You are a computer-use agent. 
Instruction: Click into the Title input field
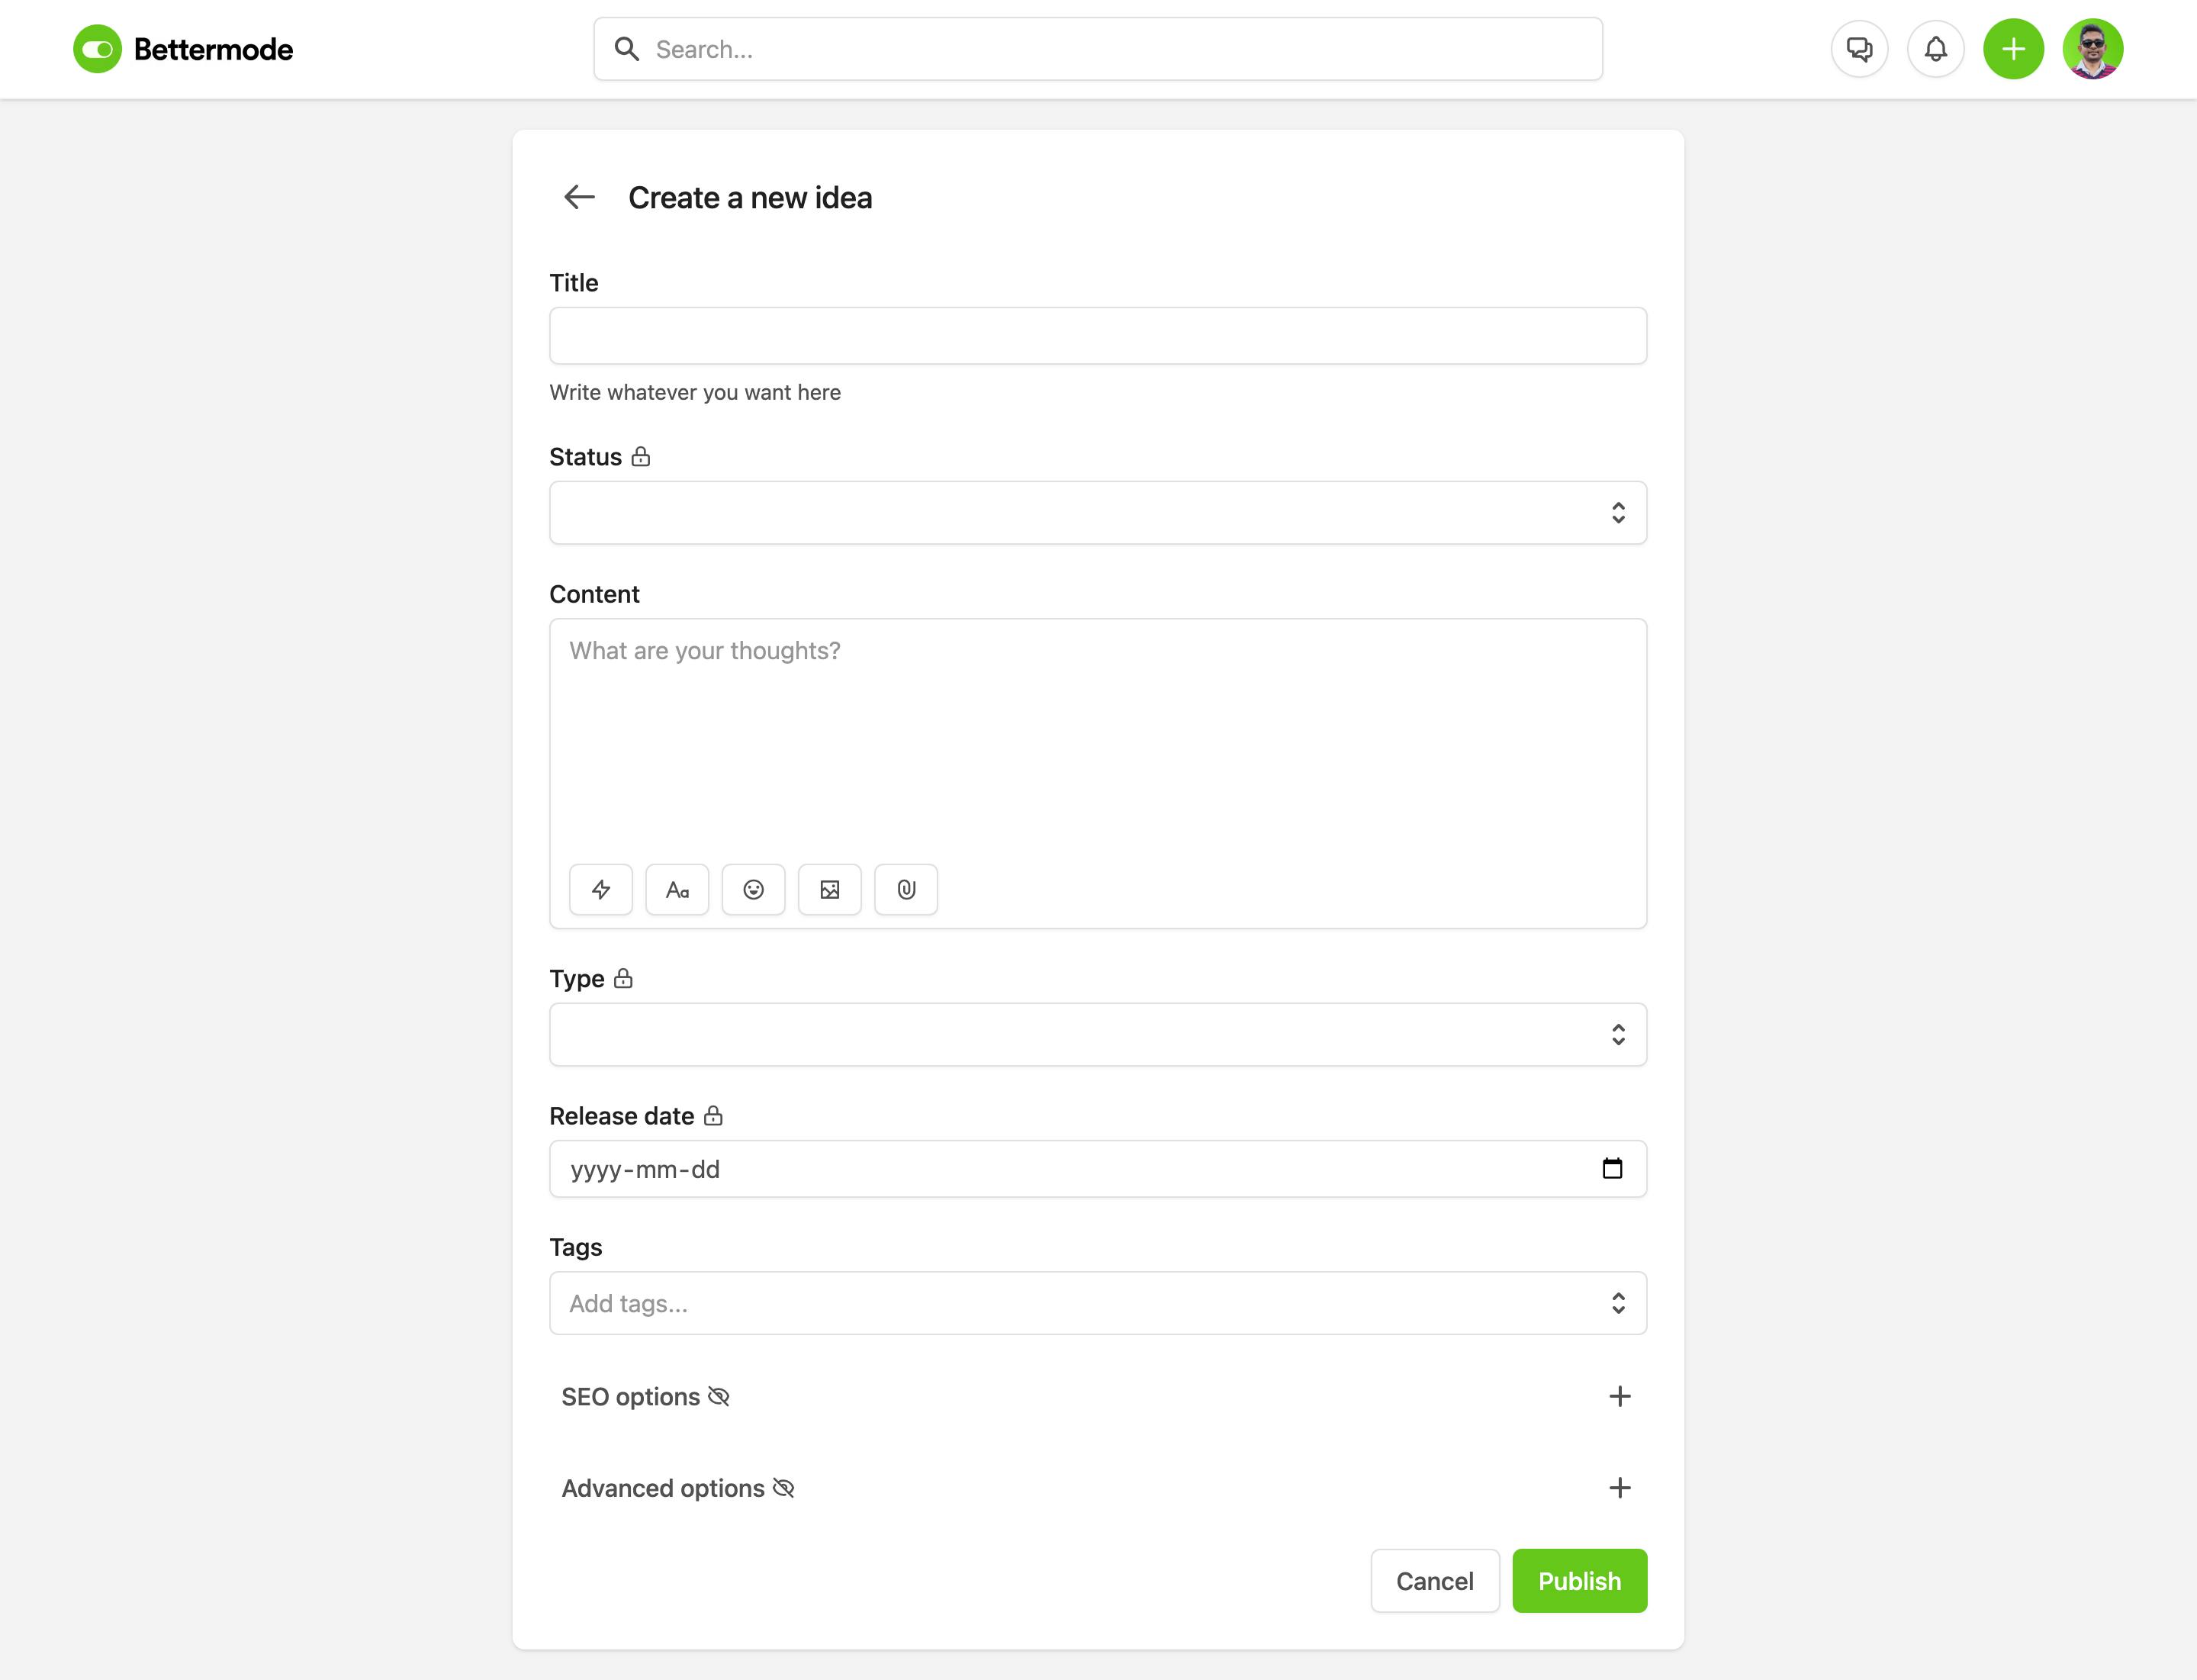[x=1097, y=336]
